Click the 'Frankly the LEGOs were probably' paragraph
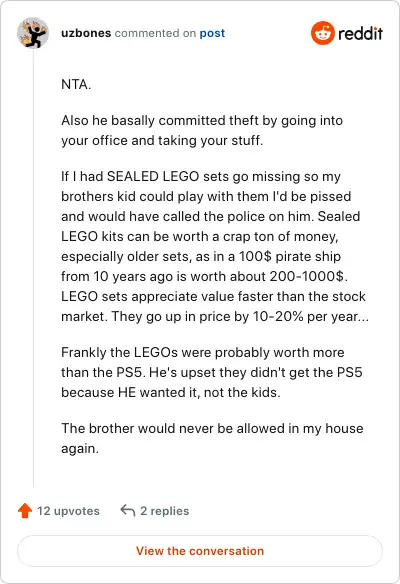The height and width of the screenshot is (584, 400). point(212,372)
